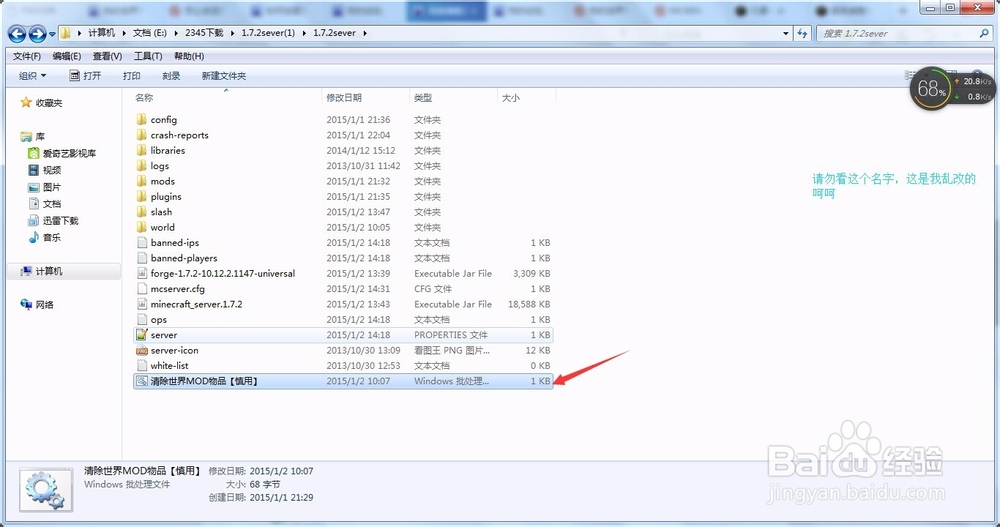
Task: Select the crash-reports folder icon
Action: [x=142, y=135]
